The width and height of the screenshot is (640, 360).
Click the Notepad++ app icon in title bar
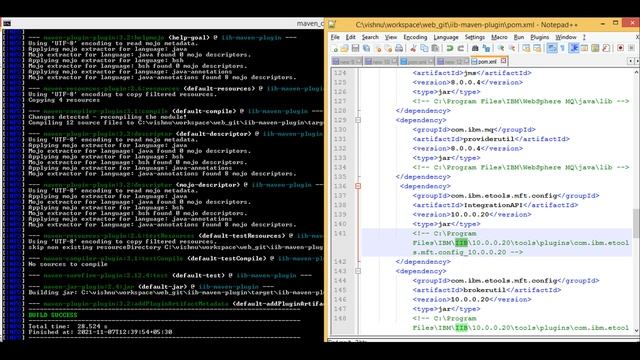(332, 25)
